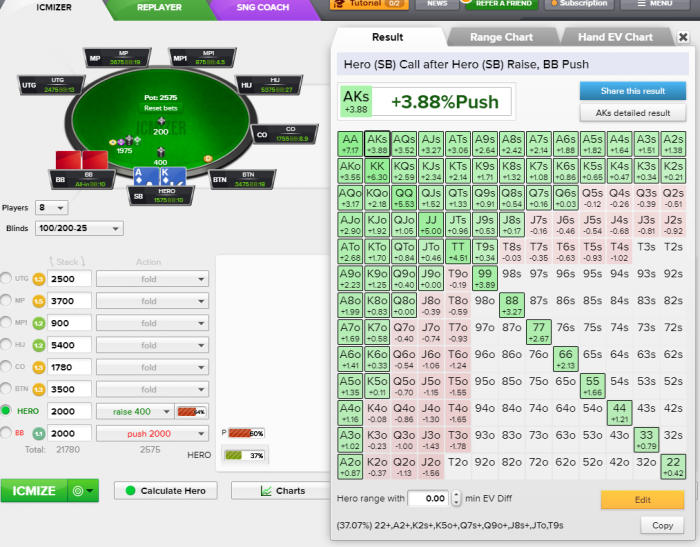Click Hero's ace of diamonds card
The image size is (700, 547).
point(146,176)
